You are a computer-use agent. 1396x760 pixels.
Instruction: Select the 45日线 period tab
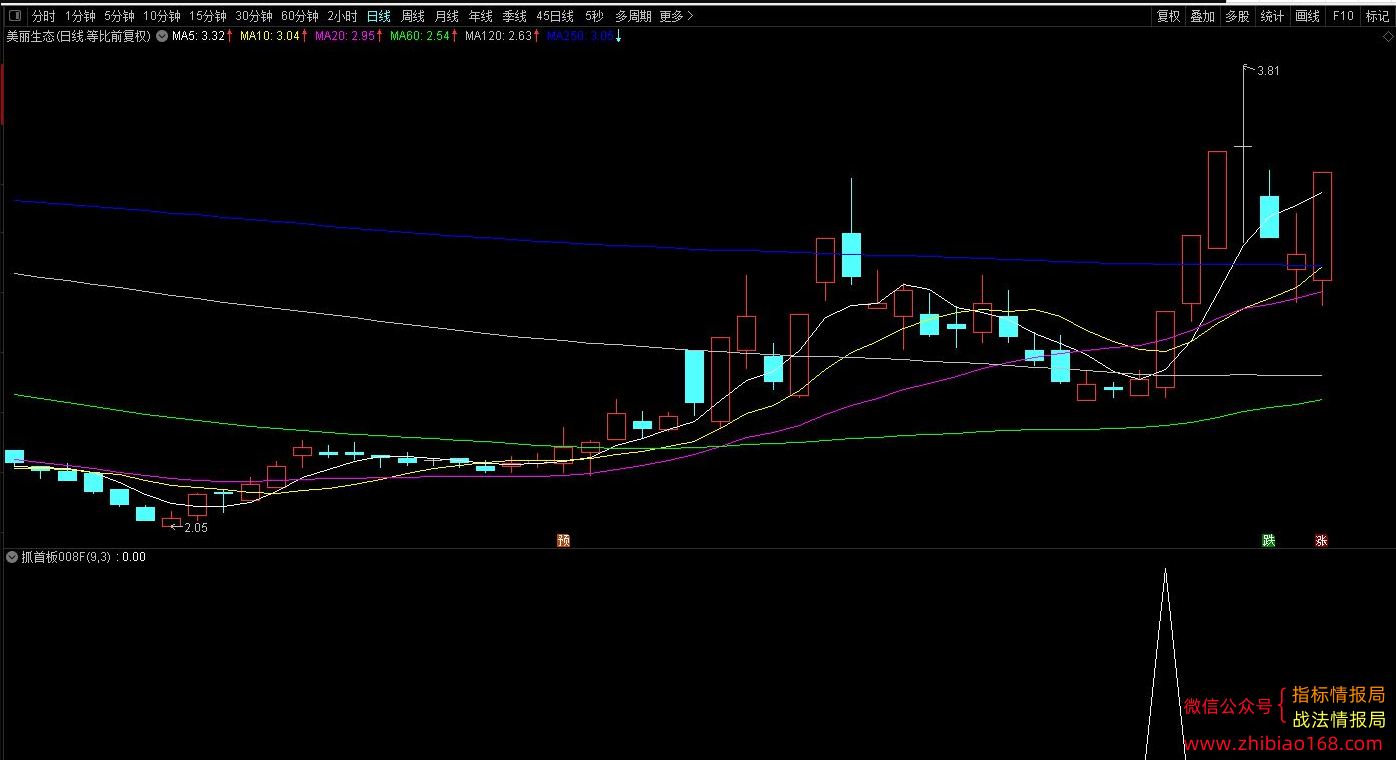coord(555,16)
